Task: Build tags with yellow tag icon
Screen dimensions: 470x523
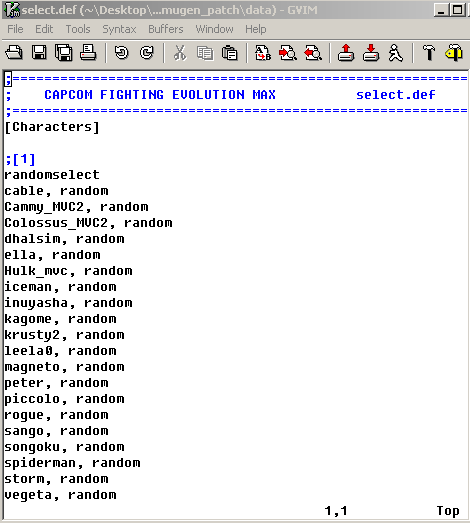Action: (x=454, y=53)
